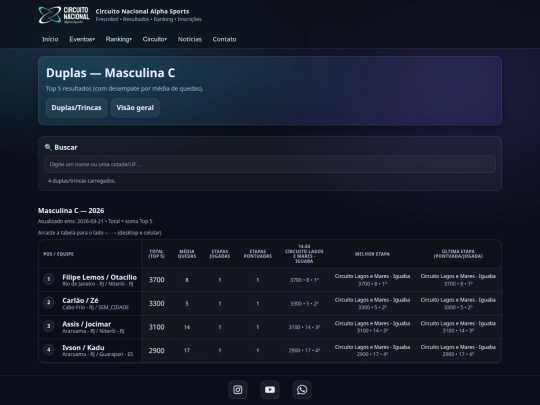The image size is (540, 405).
Task: Click the Última Etapa column header
Action: click(x=458, y=254)
